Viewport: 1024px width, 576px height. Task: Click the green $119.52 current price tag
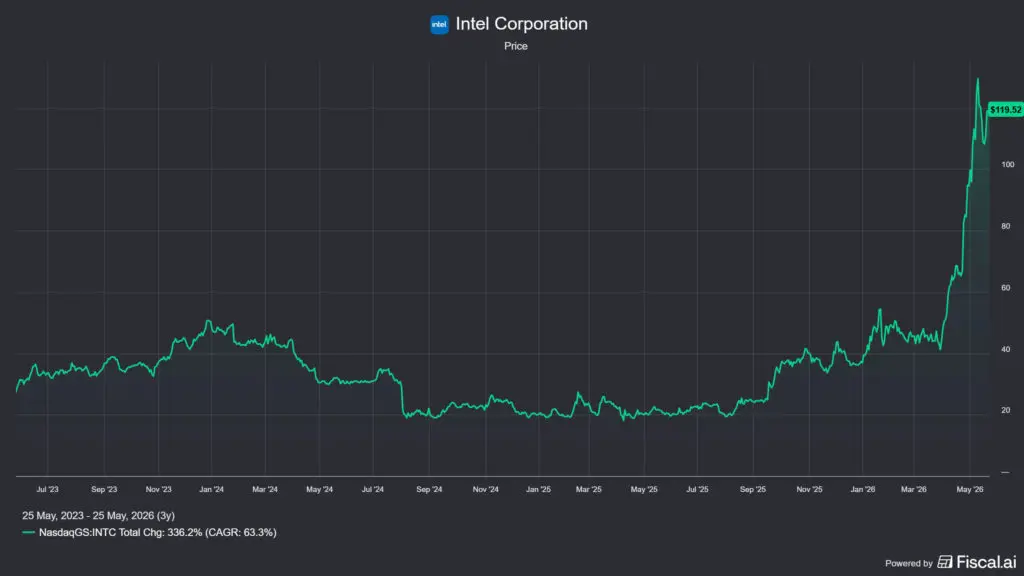(1006, 110)
